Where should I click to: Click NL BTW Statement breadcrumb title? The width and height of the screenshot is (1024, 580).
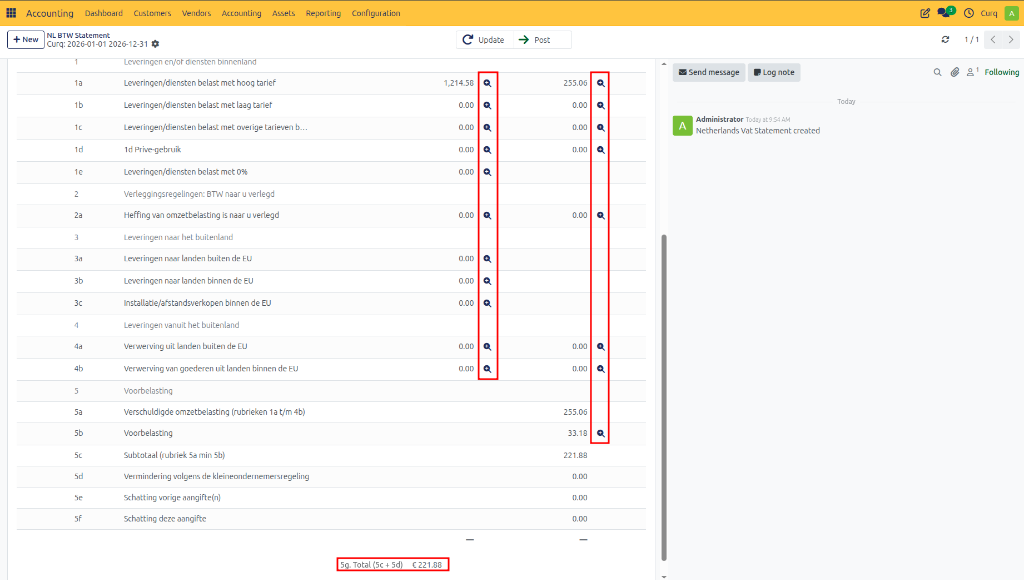coord(78,35)
